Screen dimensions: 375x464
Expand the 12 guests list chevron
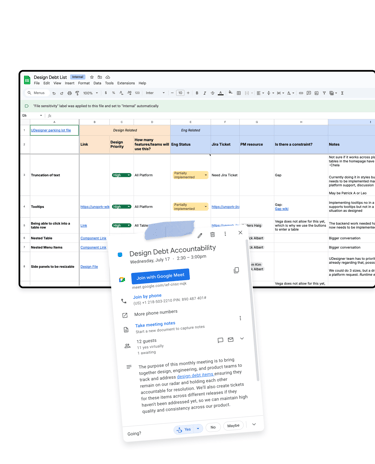[x=242, y=338]
